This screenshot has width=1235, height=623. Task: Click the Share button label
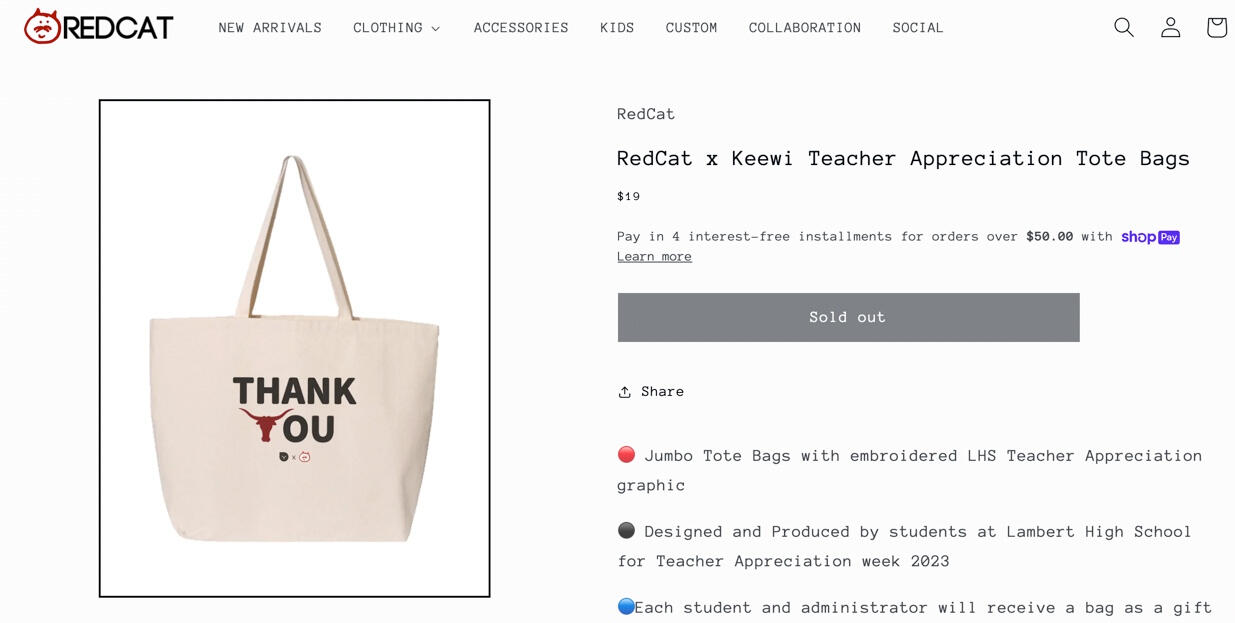click(x=663, y=392)
